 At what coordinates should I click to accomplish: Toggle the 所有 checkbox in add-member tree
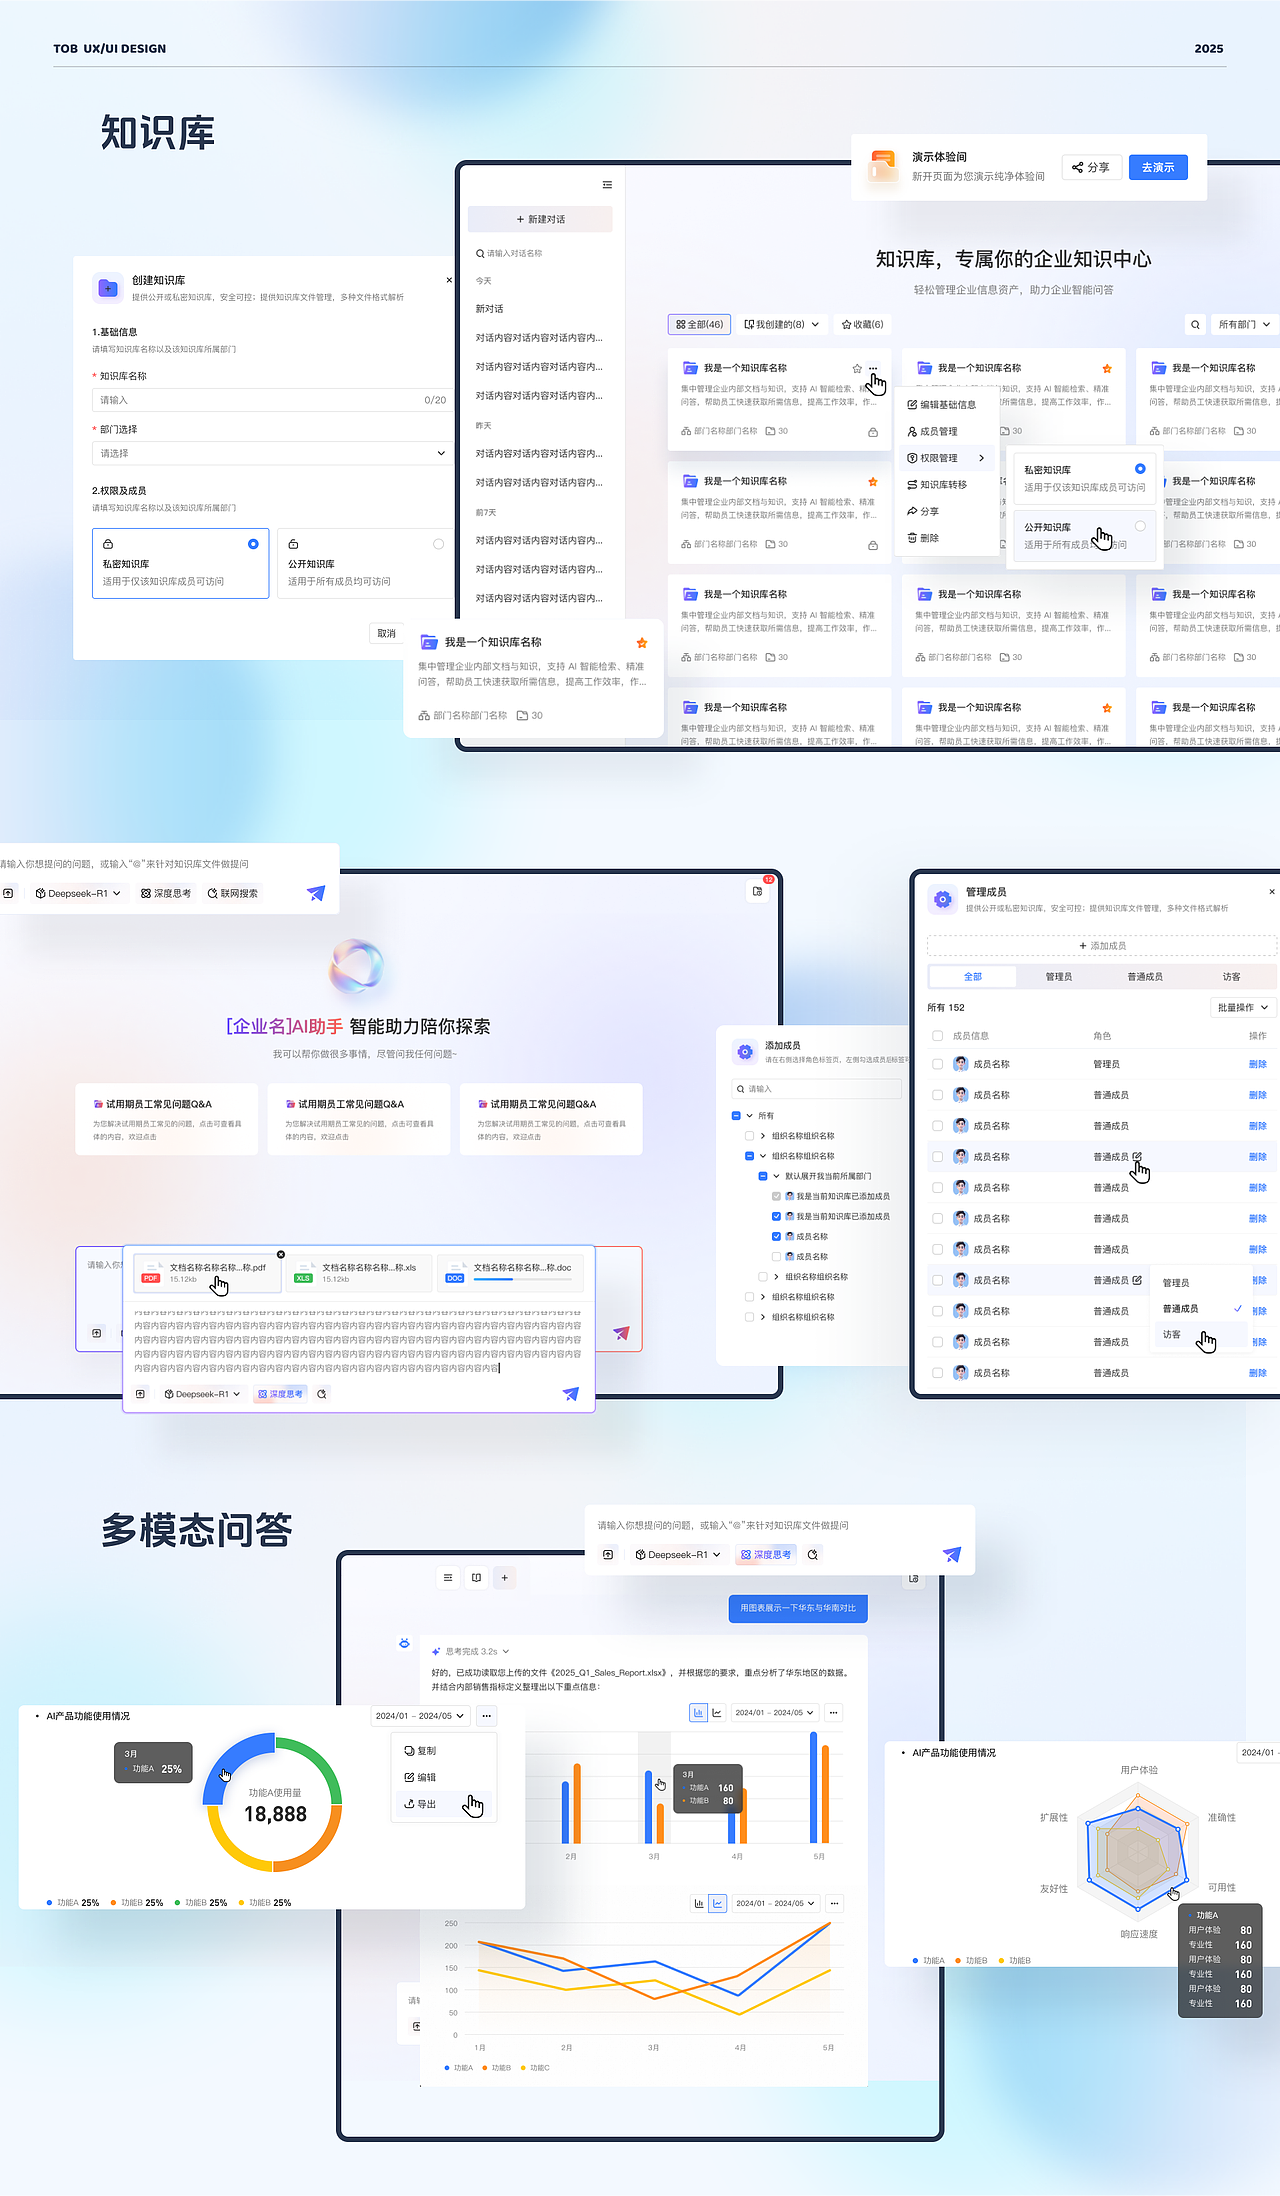[736, 1116]
